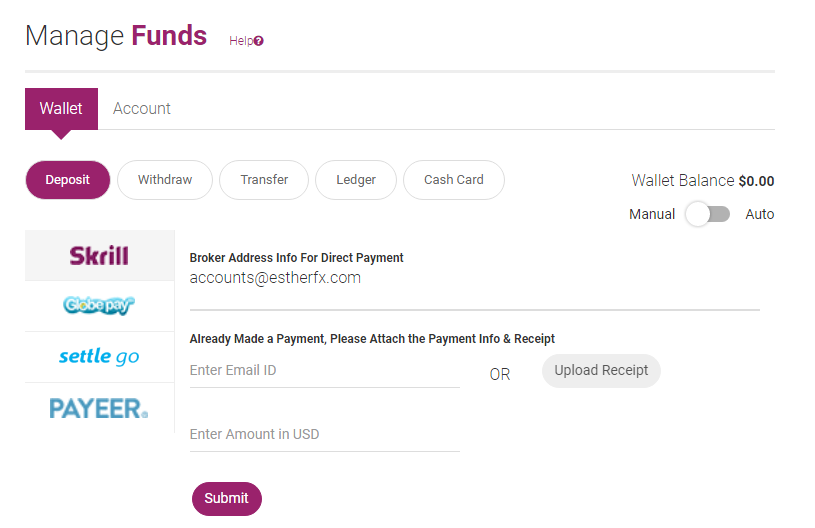View the Ledger section
This screenshot has height=528, width=815.
tap(356, 180)
